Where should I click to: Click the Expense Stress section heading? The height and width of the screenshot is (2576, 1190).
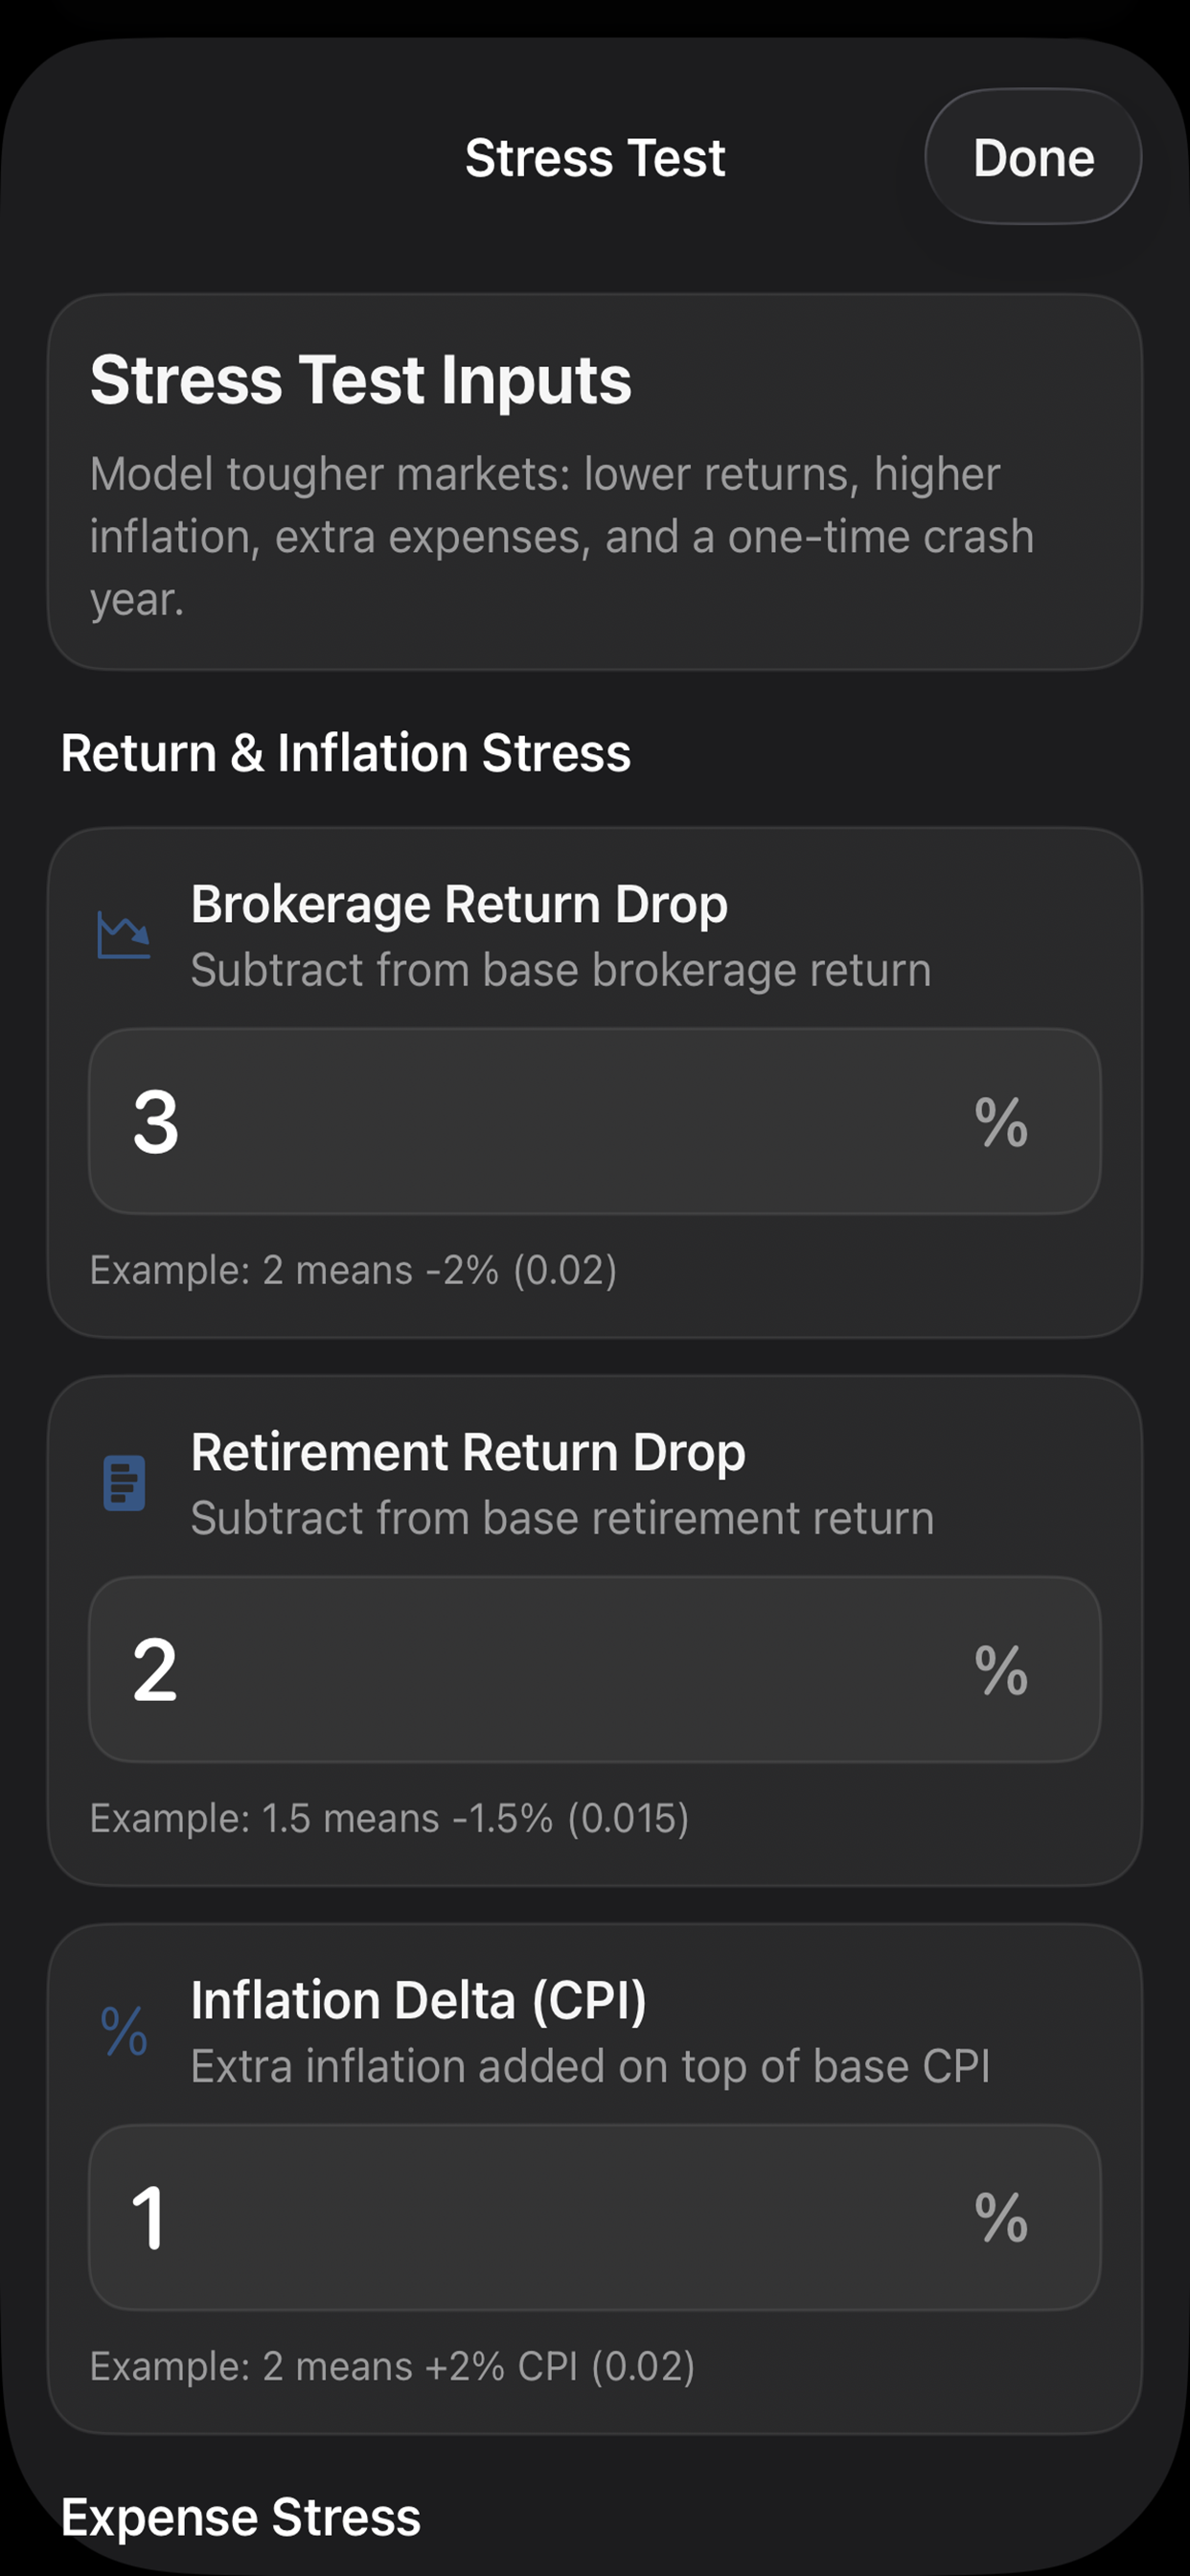(241, 2517)
